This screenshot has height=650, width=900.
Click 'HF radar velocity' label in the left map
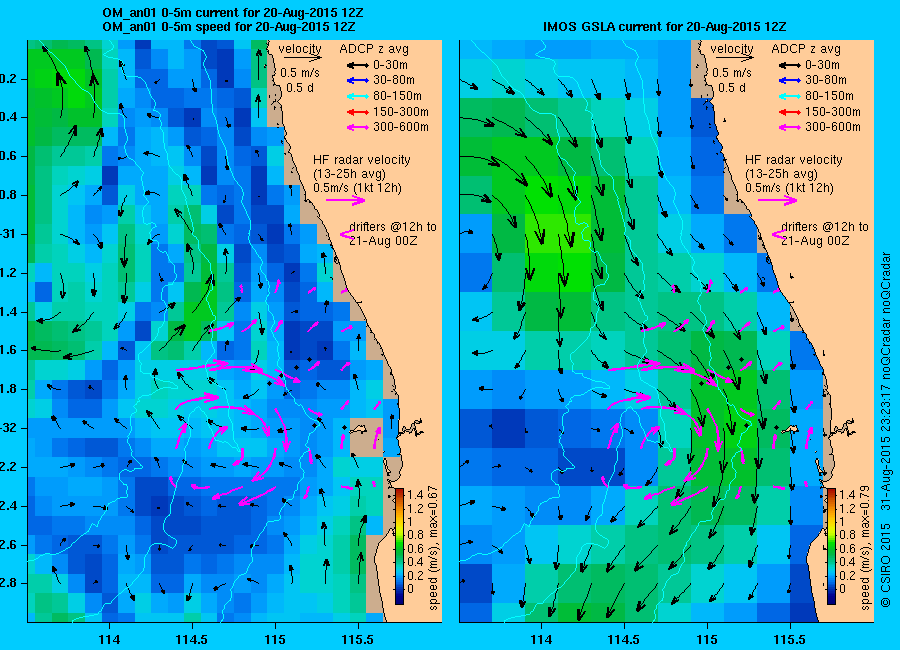(362, 160)
